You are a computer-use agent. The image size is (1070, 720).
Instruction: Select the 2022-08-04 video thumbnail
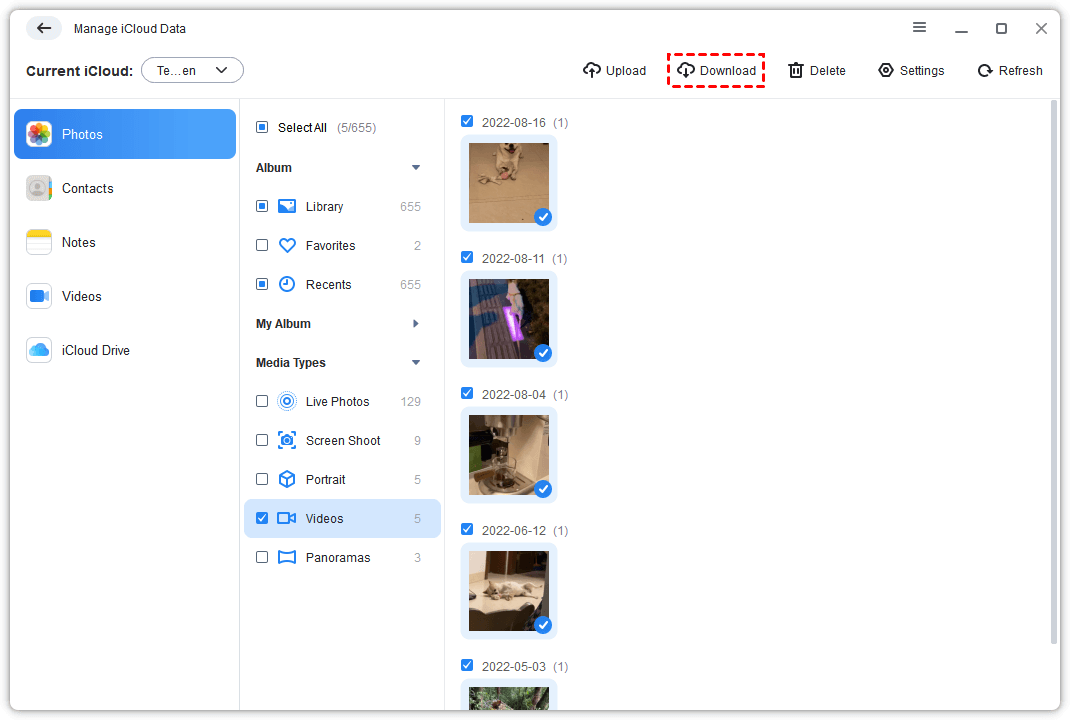pos(509,455)
